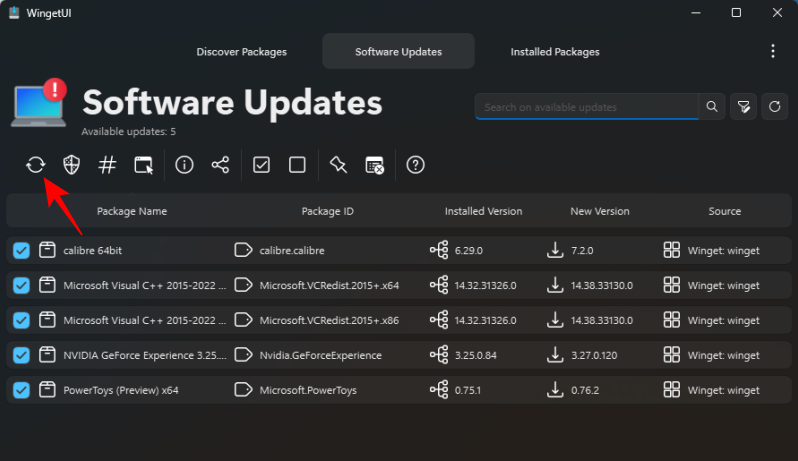Click the manage ignored updates icon
798x461 pixels.
[x=374, y=165]
